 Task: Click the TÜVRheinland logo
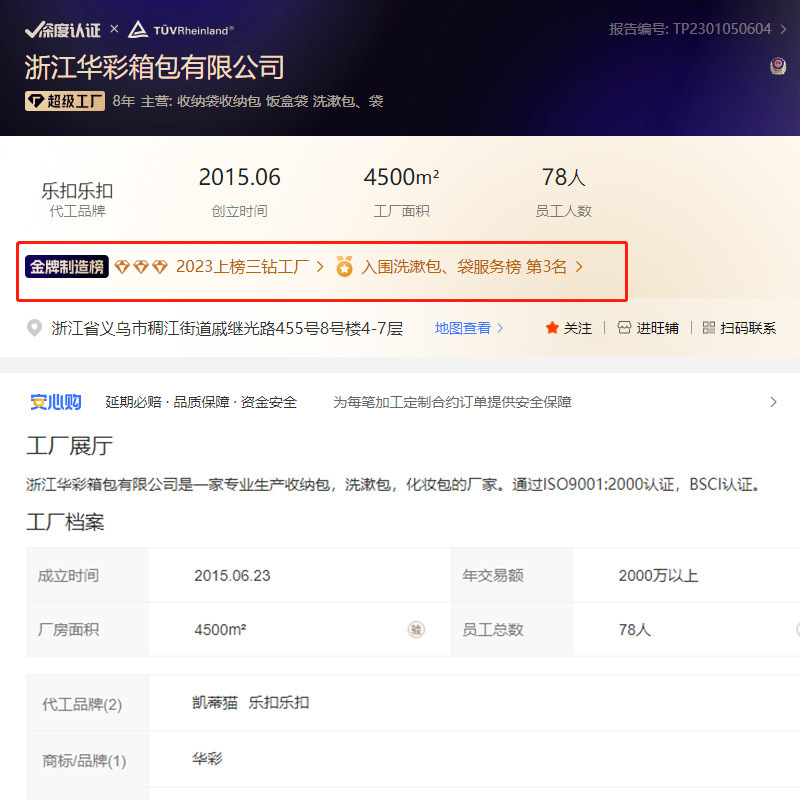(181, 30)
